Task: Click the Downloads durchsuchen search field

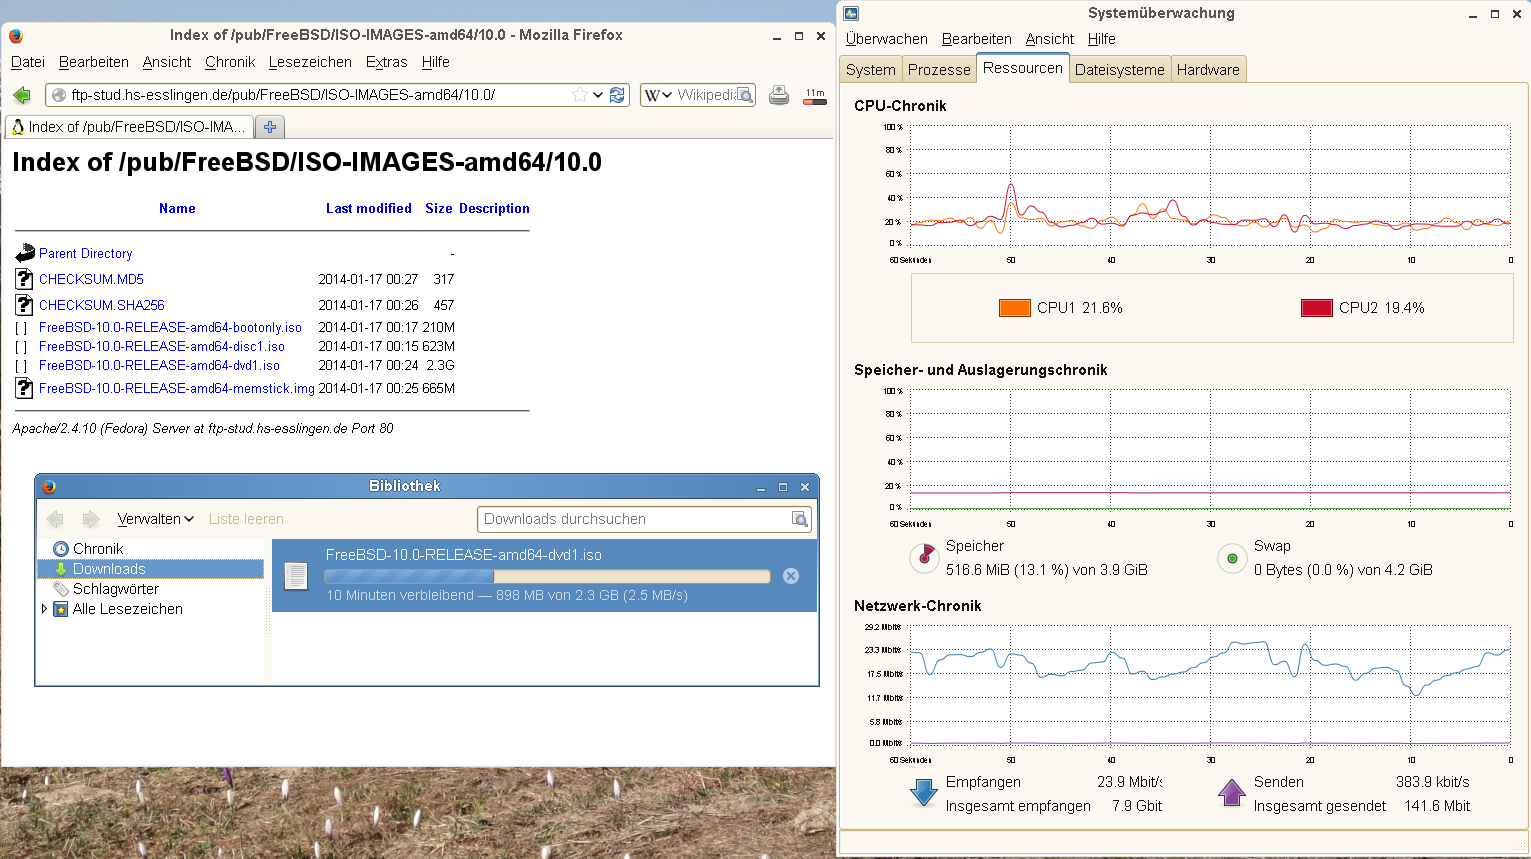Action: (644, 519)
